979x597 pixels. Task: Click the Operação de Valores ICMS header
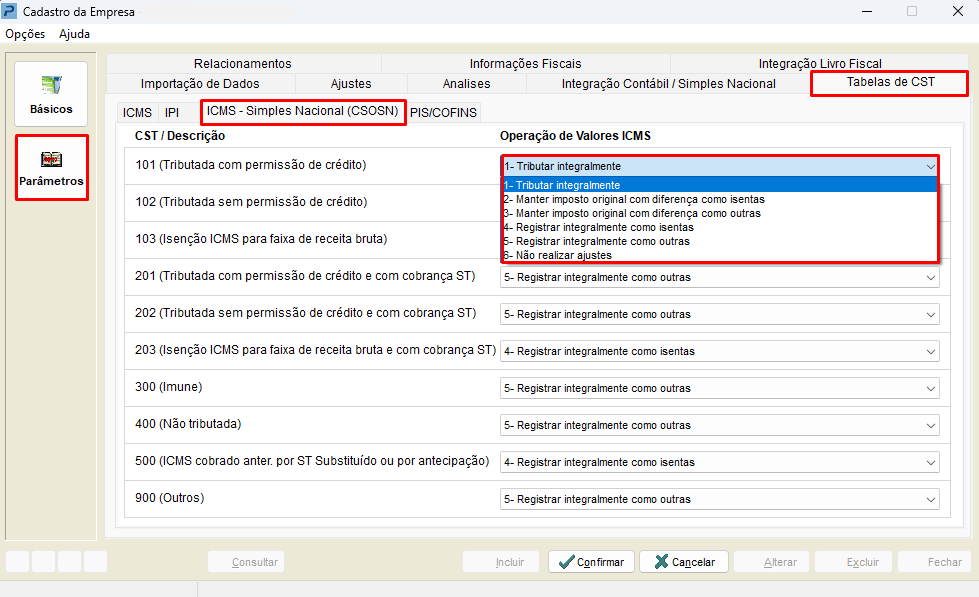pyautogui.click(x=575, y=136)
